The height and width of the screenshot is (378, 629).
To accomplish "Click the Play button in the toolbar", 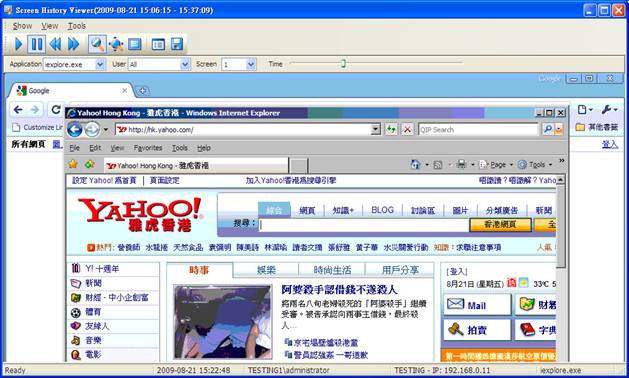I will click(18, 44).
